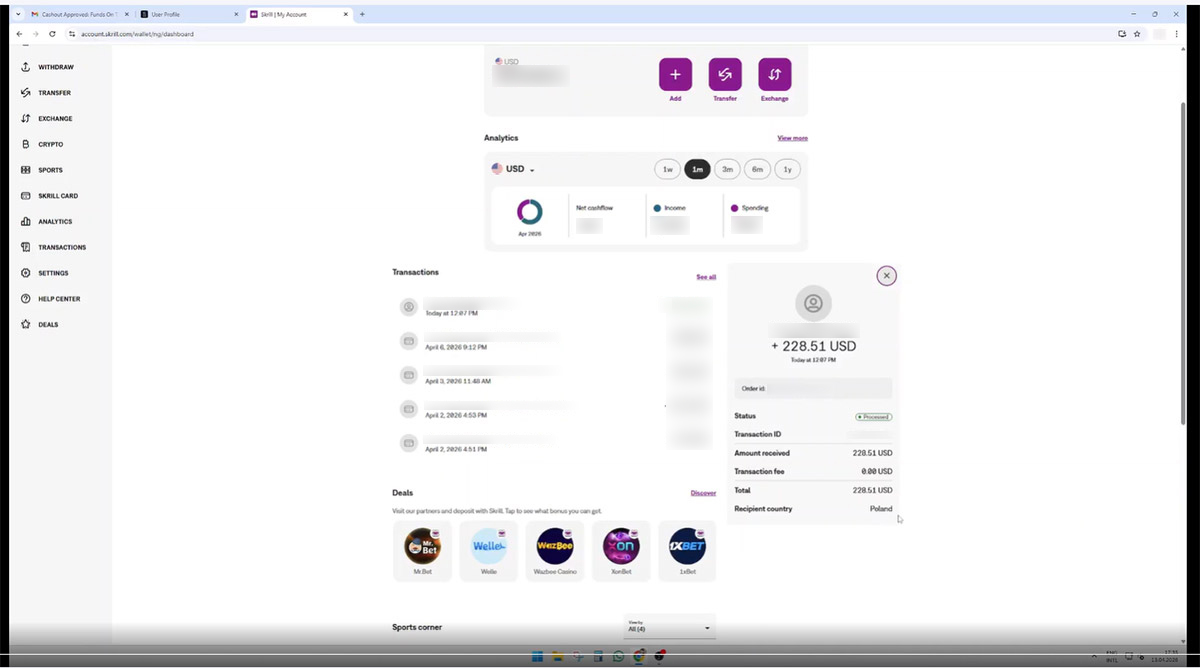Expand the USD currency dropdown in Analytics
Screen dimensions: 1200x668
point(513,169)
